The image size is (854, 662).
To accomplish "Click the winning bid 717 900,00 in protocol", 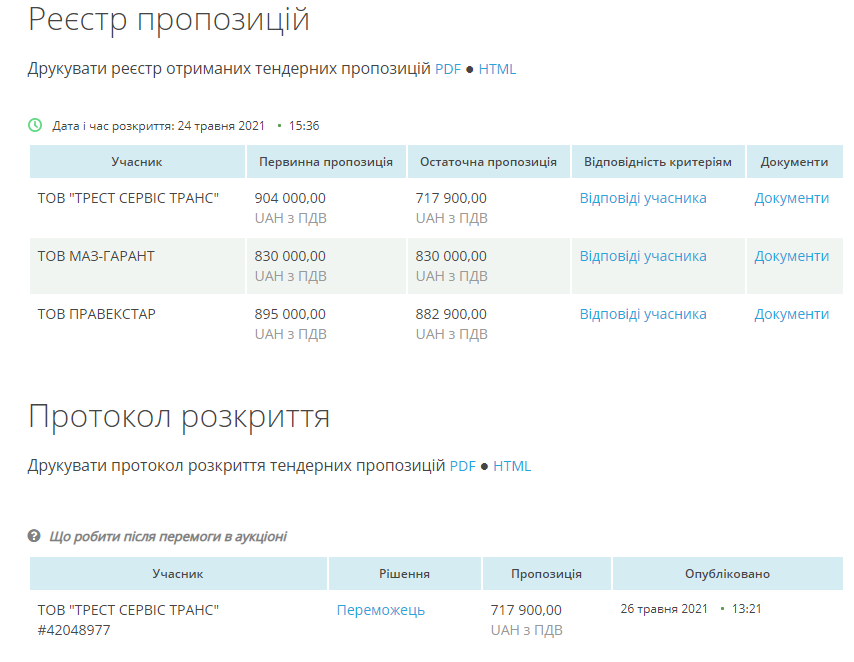I will [526, 610].
